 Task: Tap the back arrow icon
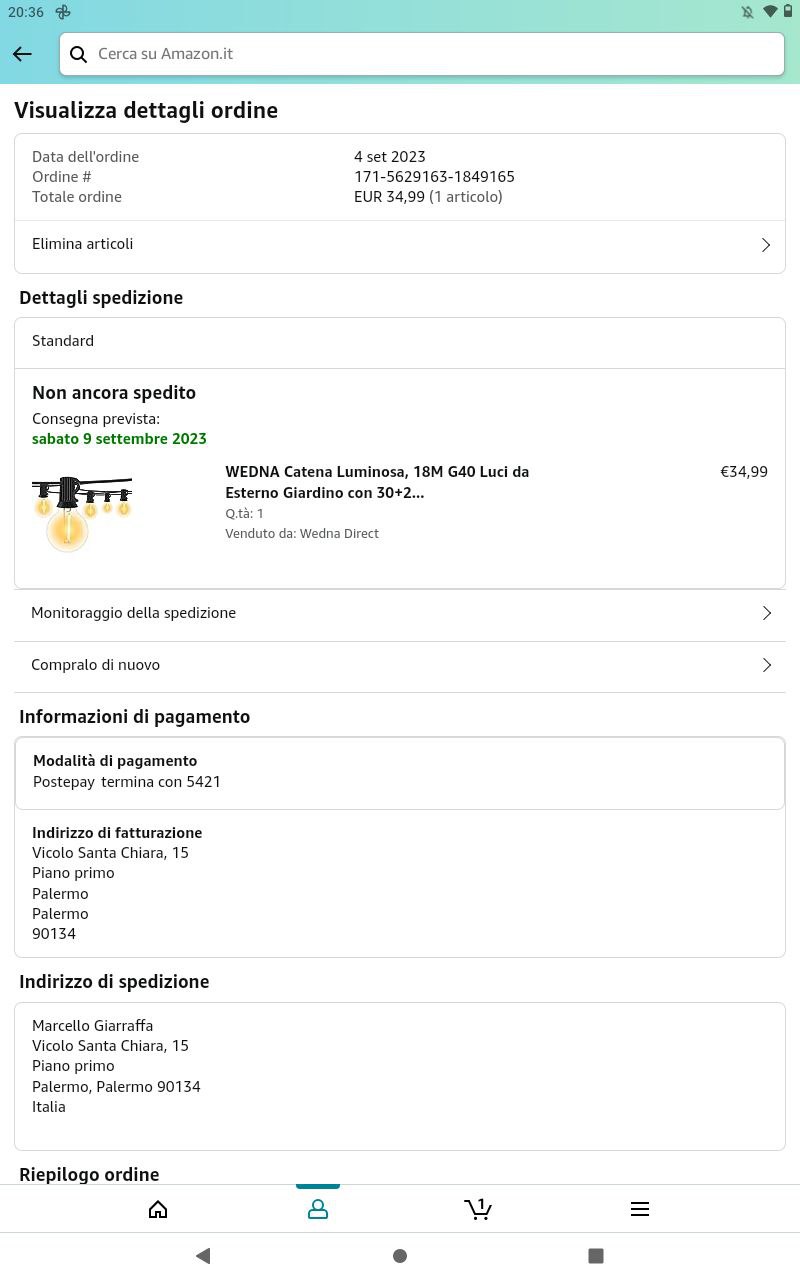[22, 54]
